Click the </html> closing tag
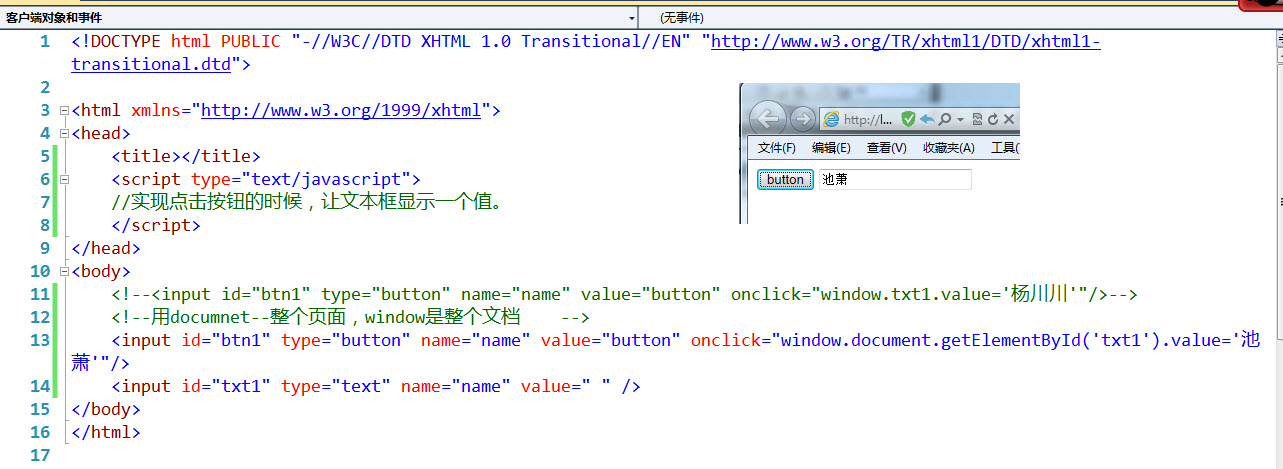This screenshot has width=1283, height=469. tap(106, 432)
